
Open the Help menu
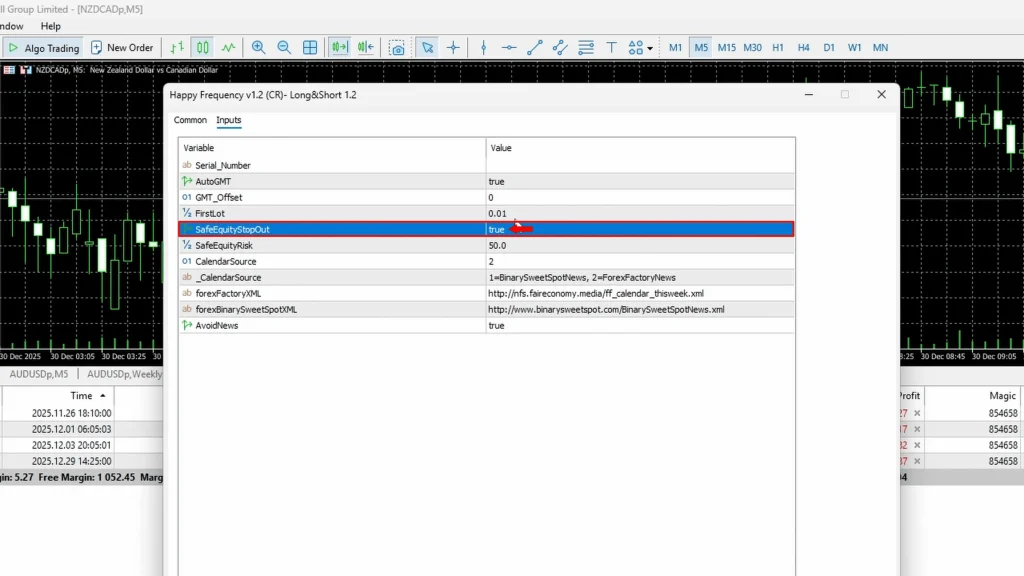pyautogui.click(x=50, y=26)
